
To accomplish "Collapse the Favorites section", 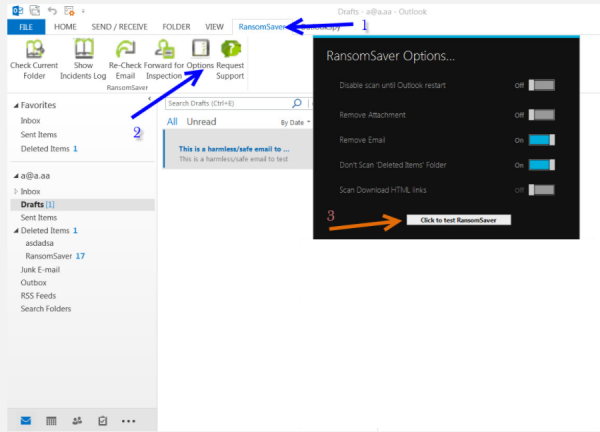I will pyautogui.click(x=16, y=105).
